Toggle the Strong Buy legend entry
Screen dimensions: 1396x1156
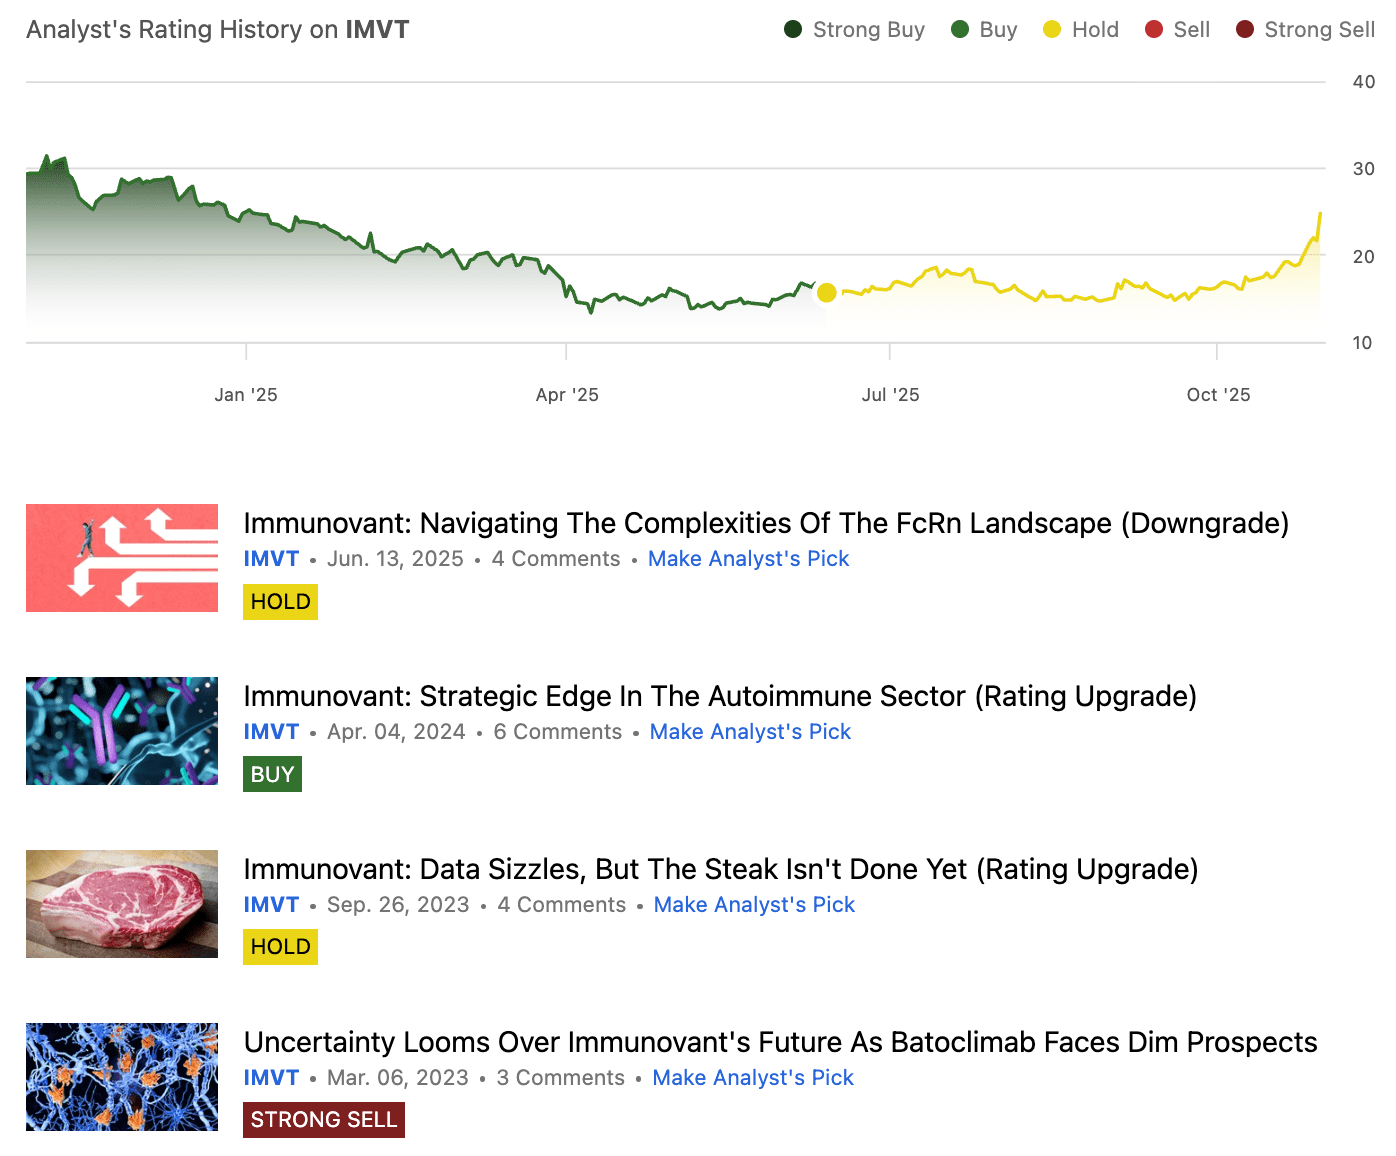(855, 30)
